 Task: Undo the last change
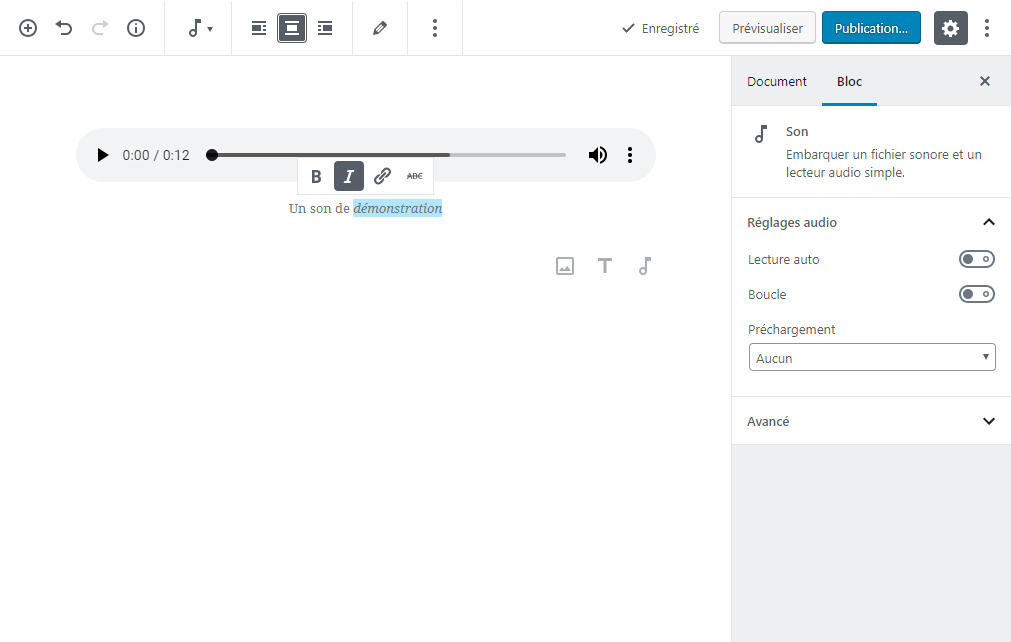click(64, 28)
